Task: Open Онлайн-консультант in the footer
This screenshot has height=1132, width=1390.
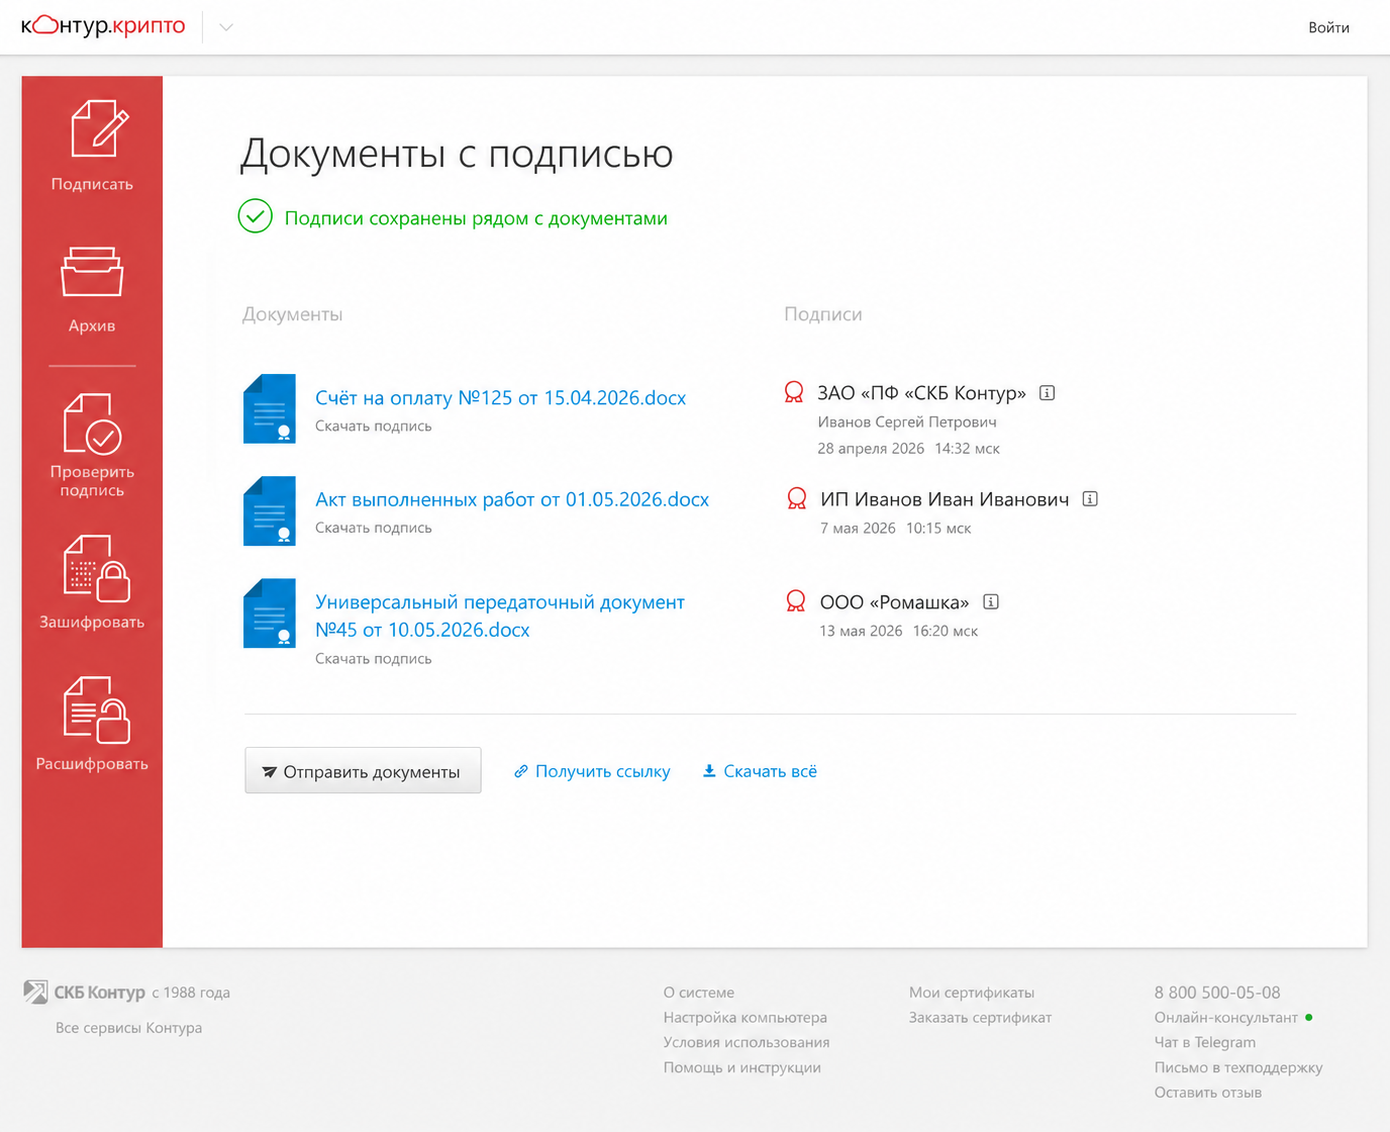Action: (1226, 1018)
